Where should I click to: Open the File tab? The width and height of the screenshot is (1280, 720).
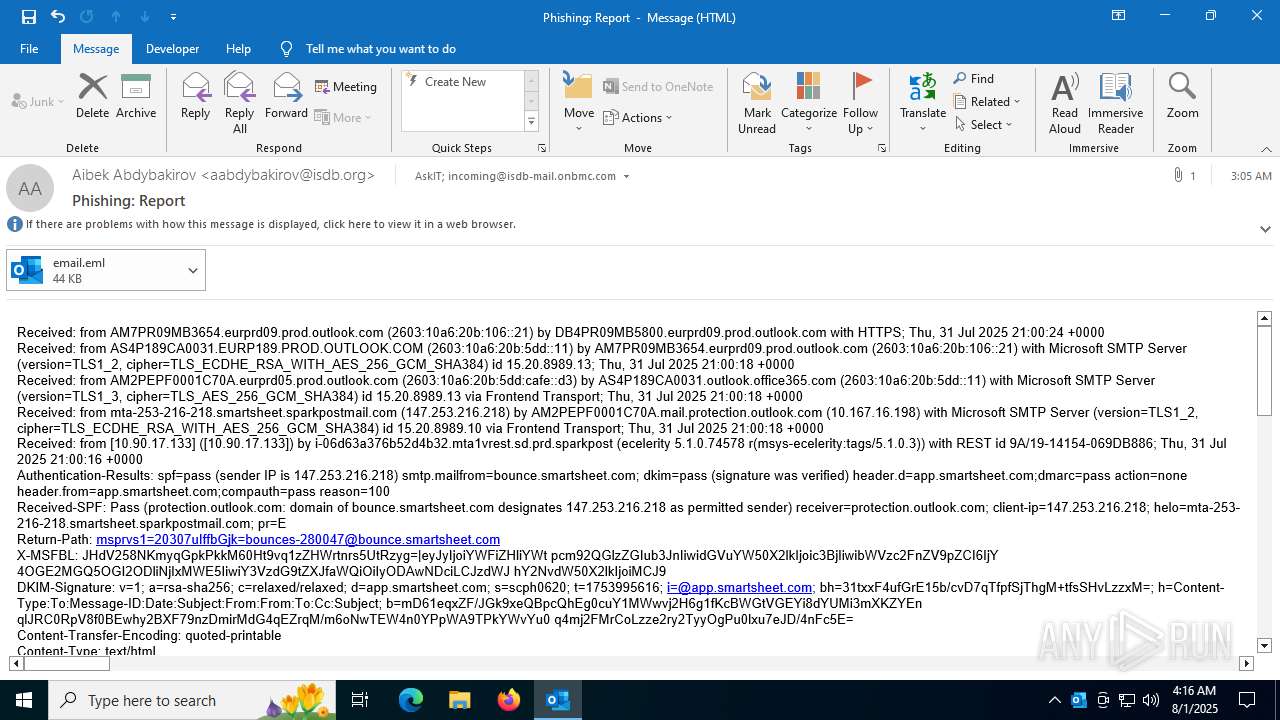29,48
